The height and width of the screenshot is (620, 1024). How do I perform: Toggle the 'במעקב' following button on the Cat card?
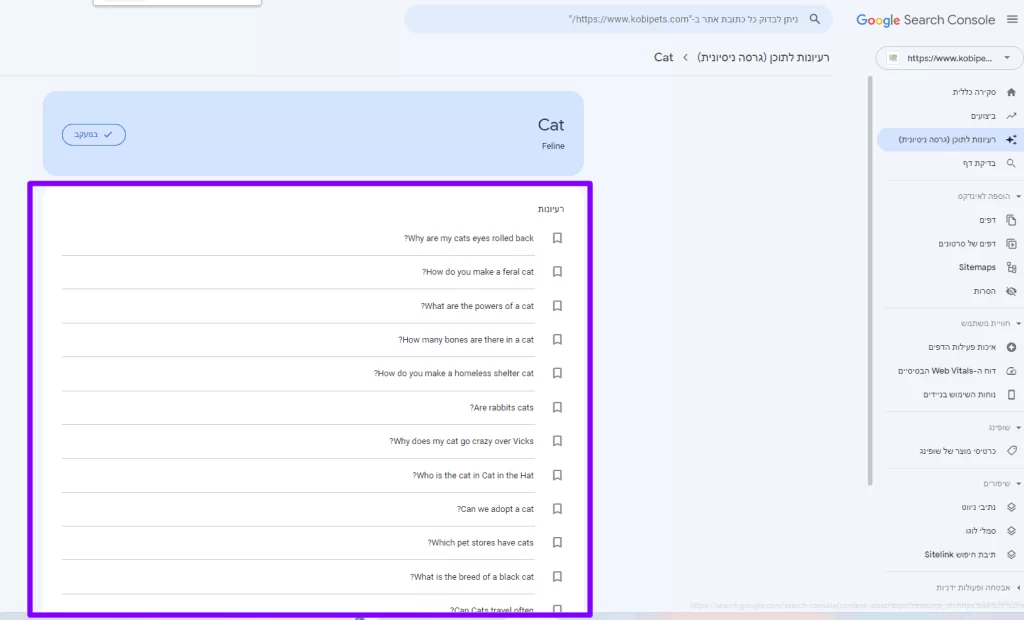coord(94,134)
